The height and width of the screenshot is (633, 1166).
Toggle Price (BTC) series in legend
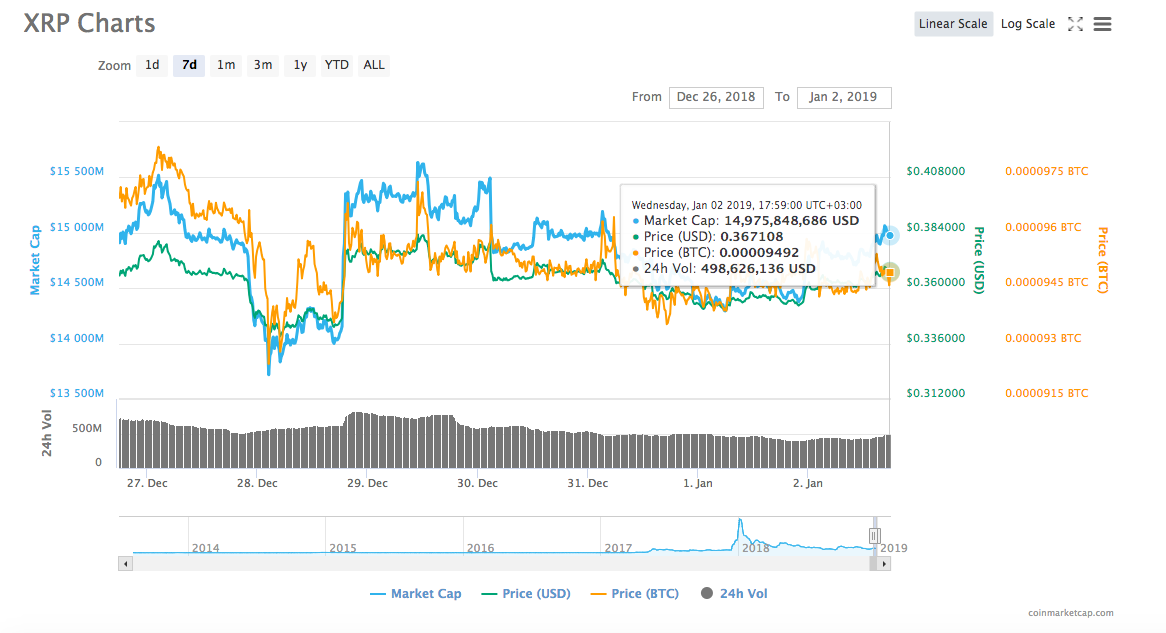tap(635, 594)
